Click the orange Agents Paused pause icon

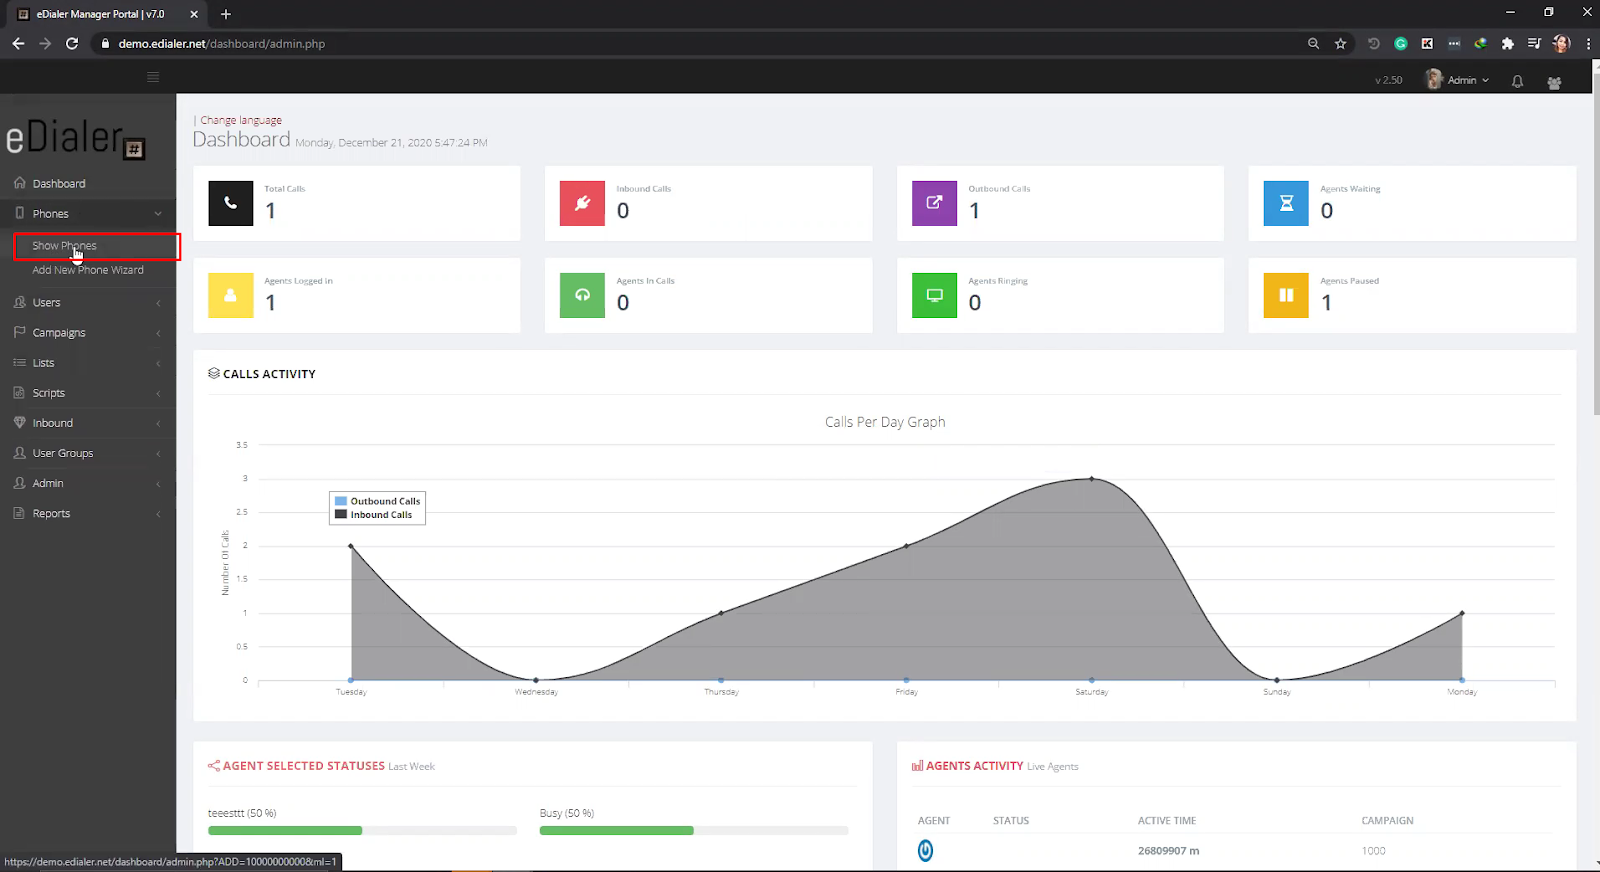[x=1286, y=295]
